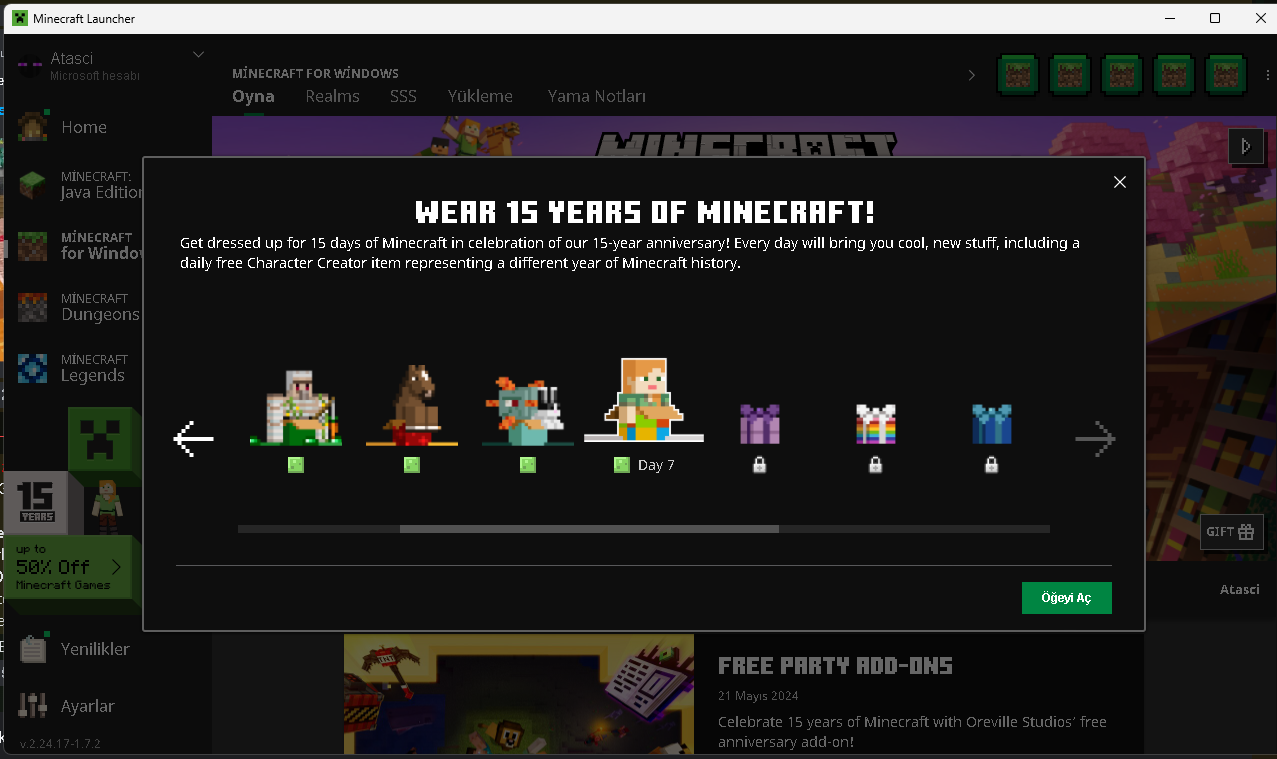Switch to the Realms tab
This screenshot has width=1277, height=759.
(332, 97)
